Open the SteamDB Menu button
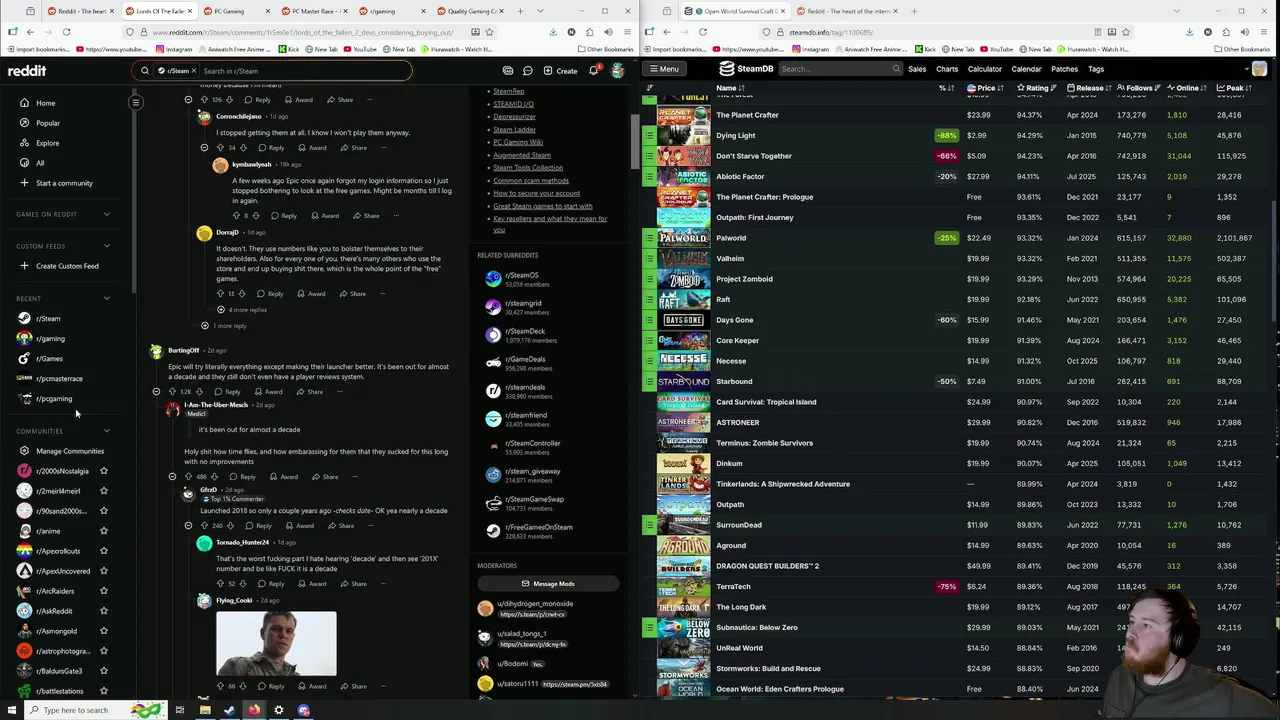Screen dimensions: 1280x720 pyautogui.click(x=663, y=69)
